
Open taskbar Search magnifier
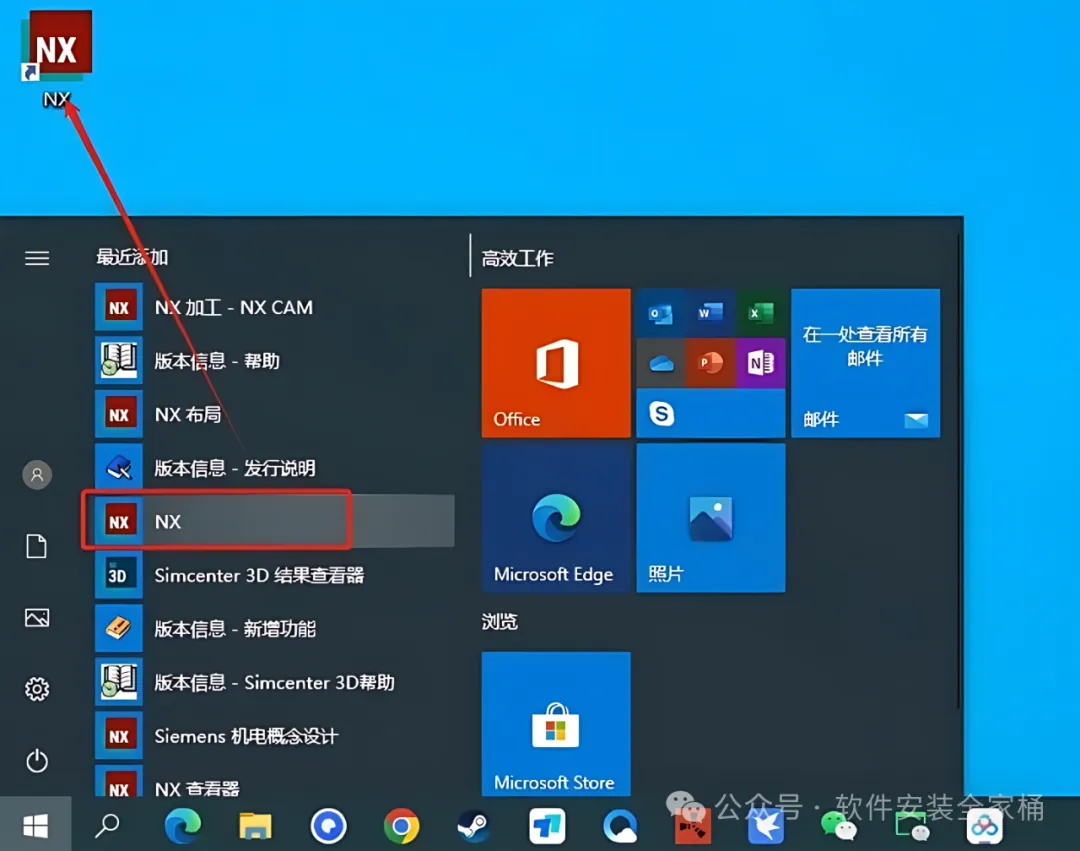(x=107, y=825)
